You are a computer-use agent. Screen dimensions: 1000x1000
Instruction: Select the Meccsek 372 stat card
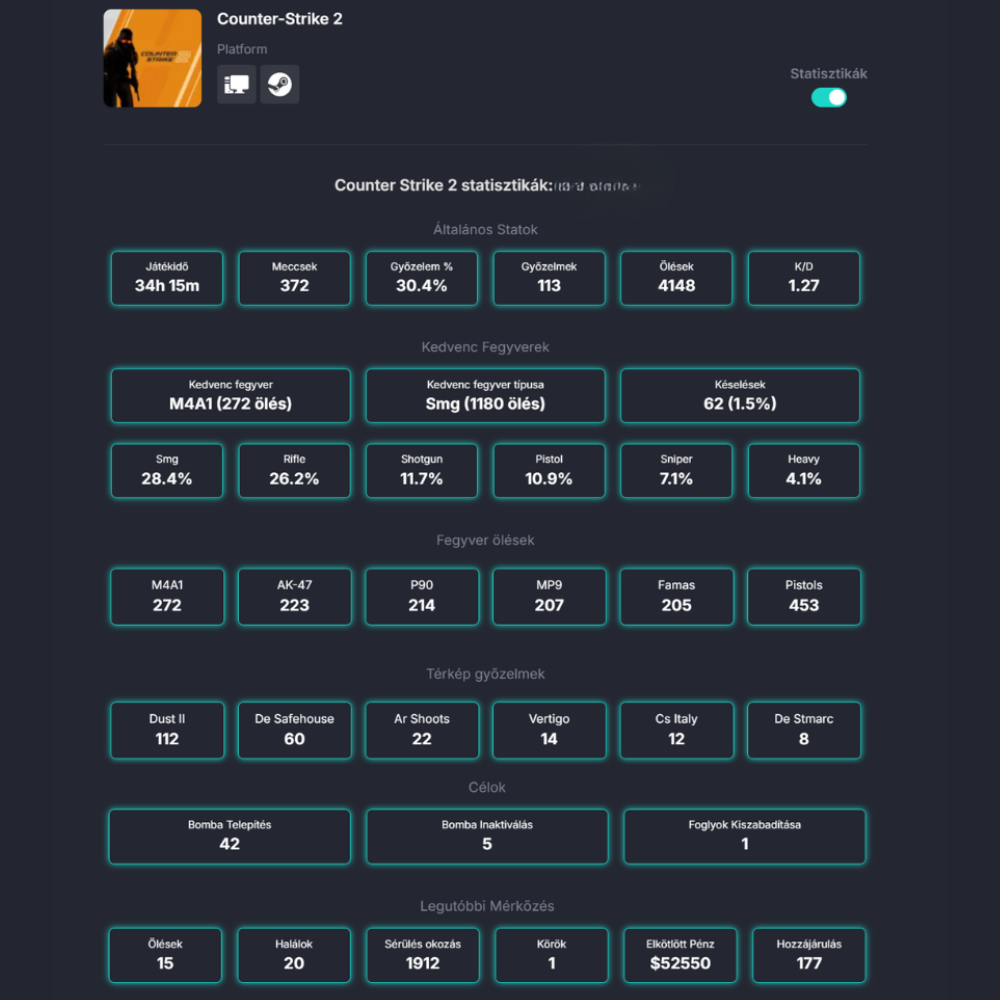pos(294,278)
